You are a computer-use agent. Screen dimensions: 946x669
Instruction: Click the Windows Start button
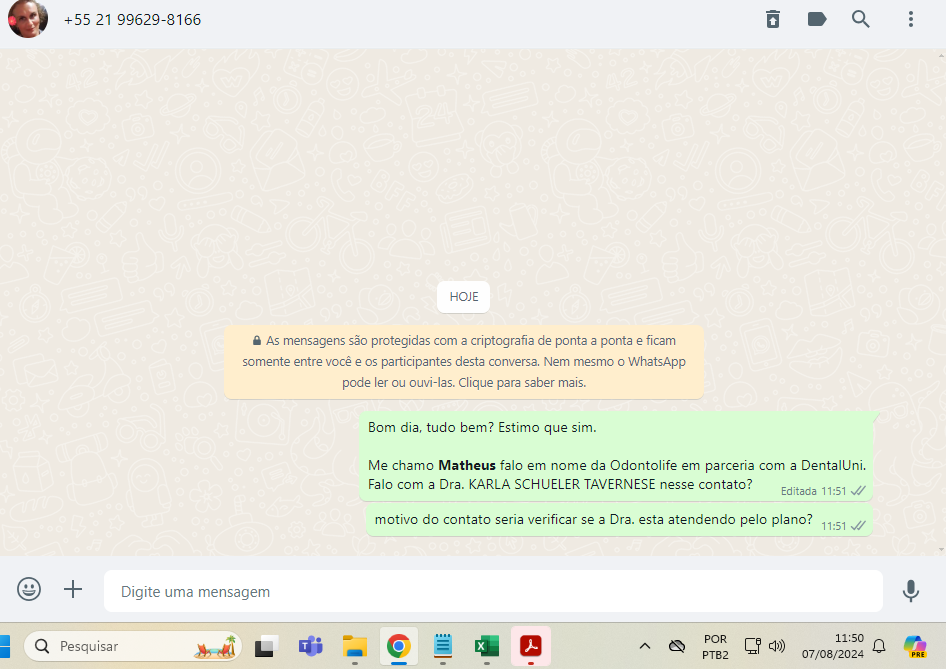pyautogui.click(x=5, y=646)
